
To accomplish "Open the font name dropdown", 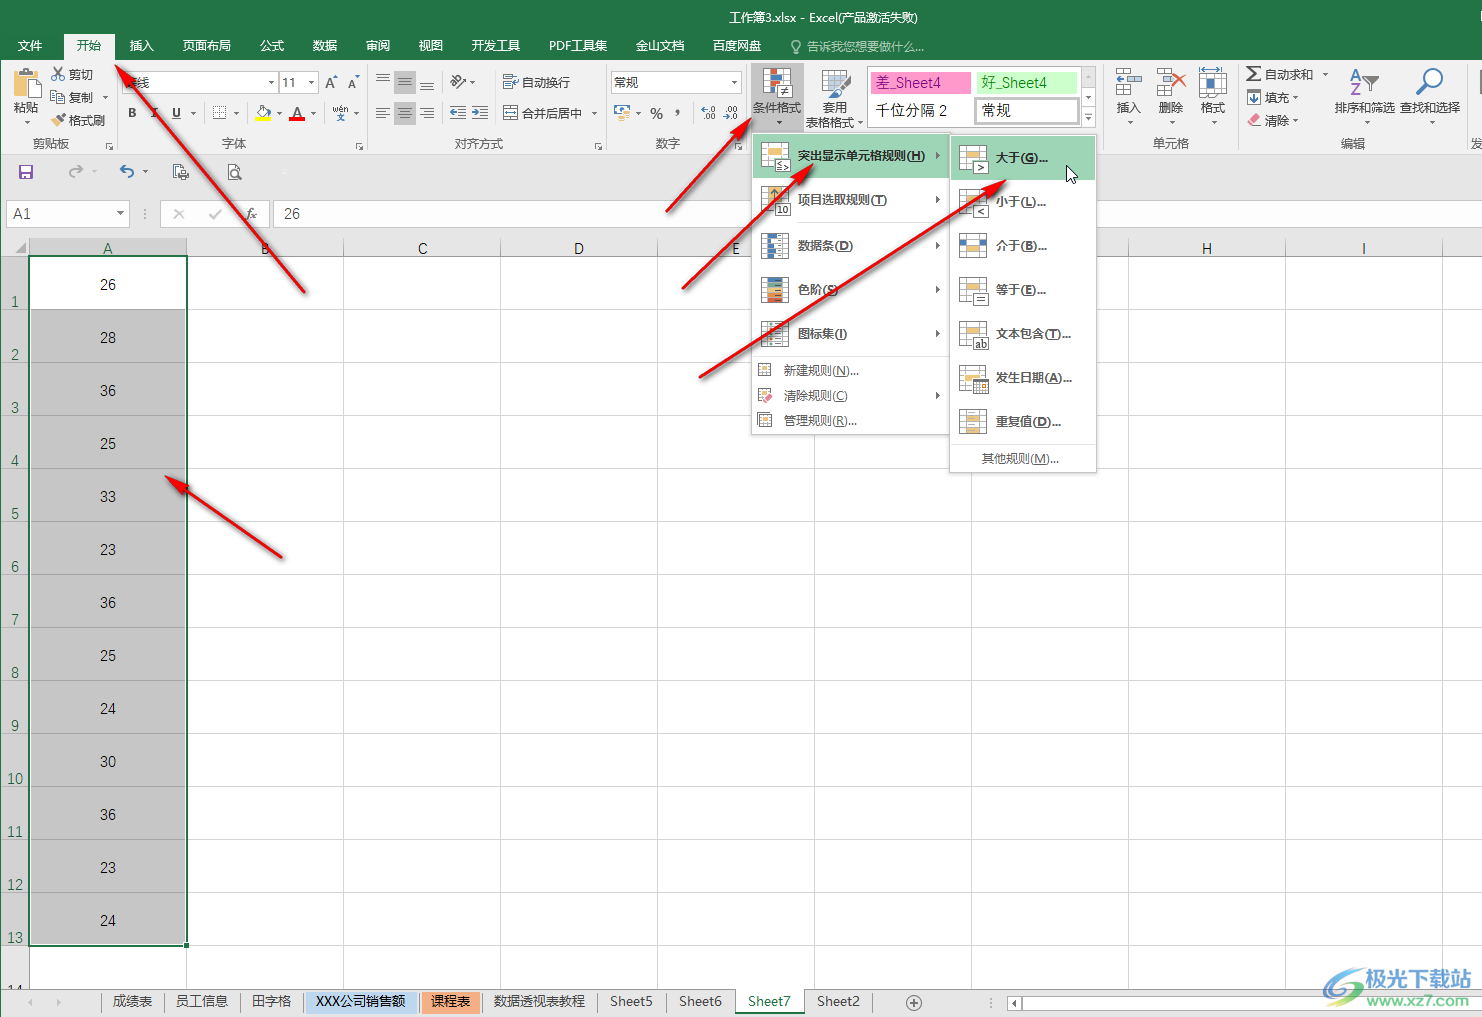I will [271, 82].
